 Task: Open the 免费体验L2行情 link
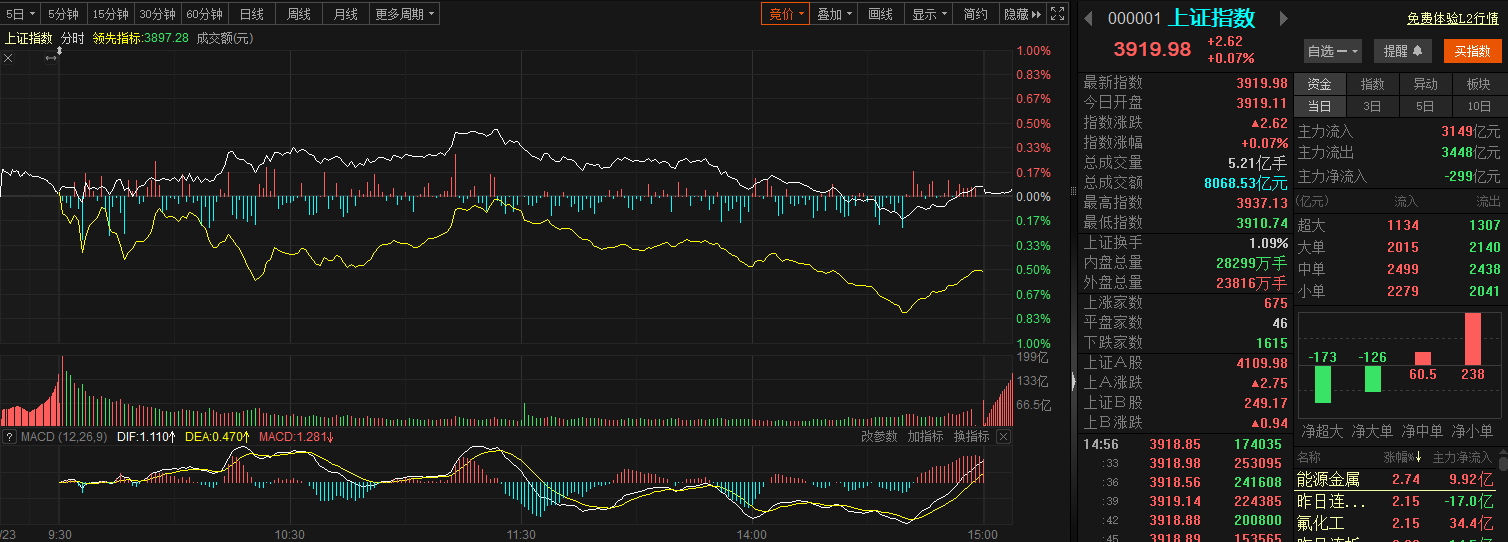tap(1452, 18)
